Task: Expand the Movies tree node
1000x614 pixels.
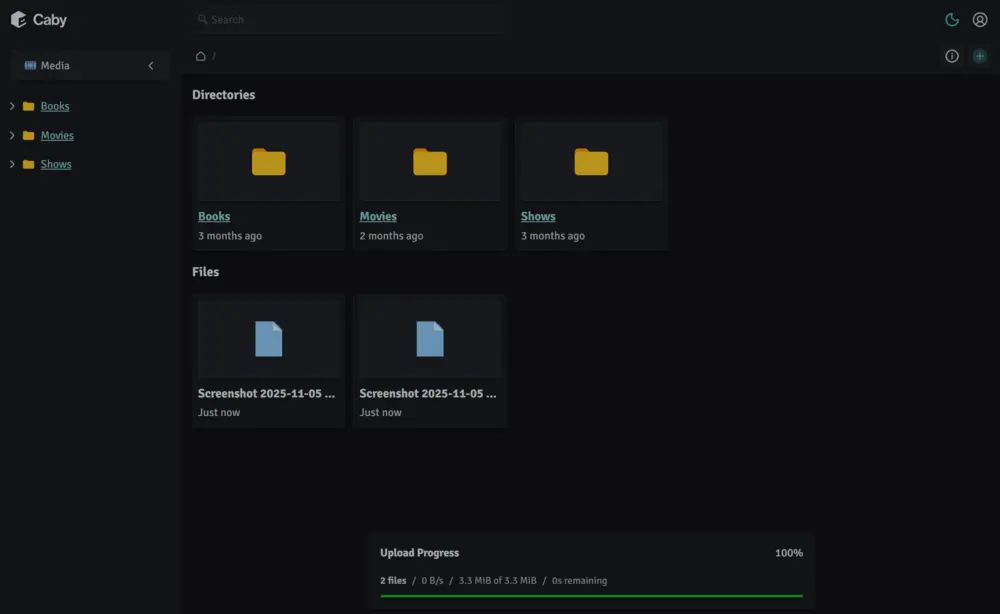Action: [11, 135]
